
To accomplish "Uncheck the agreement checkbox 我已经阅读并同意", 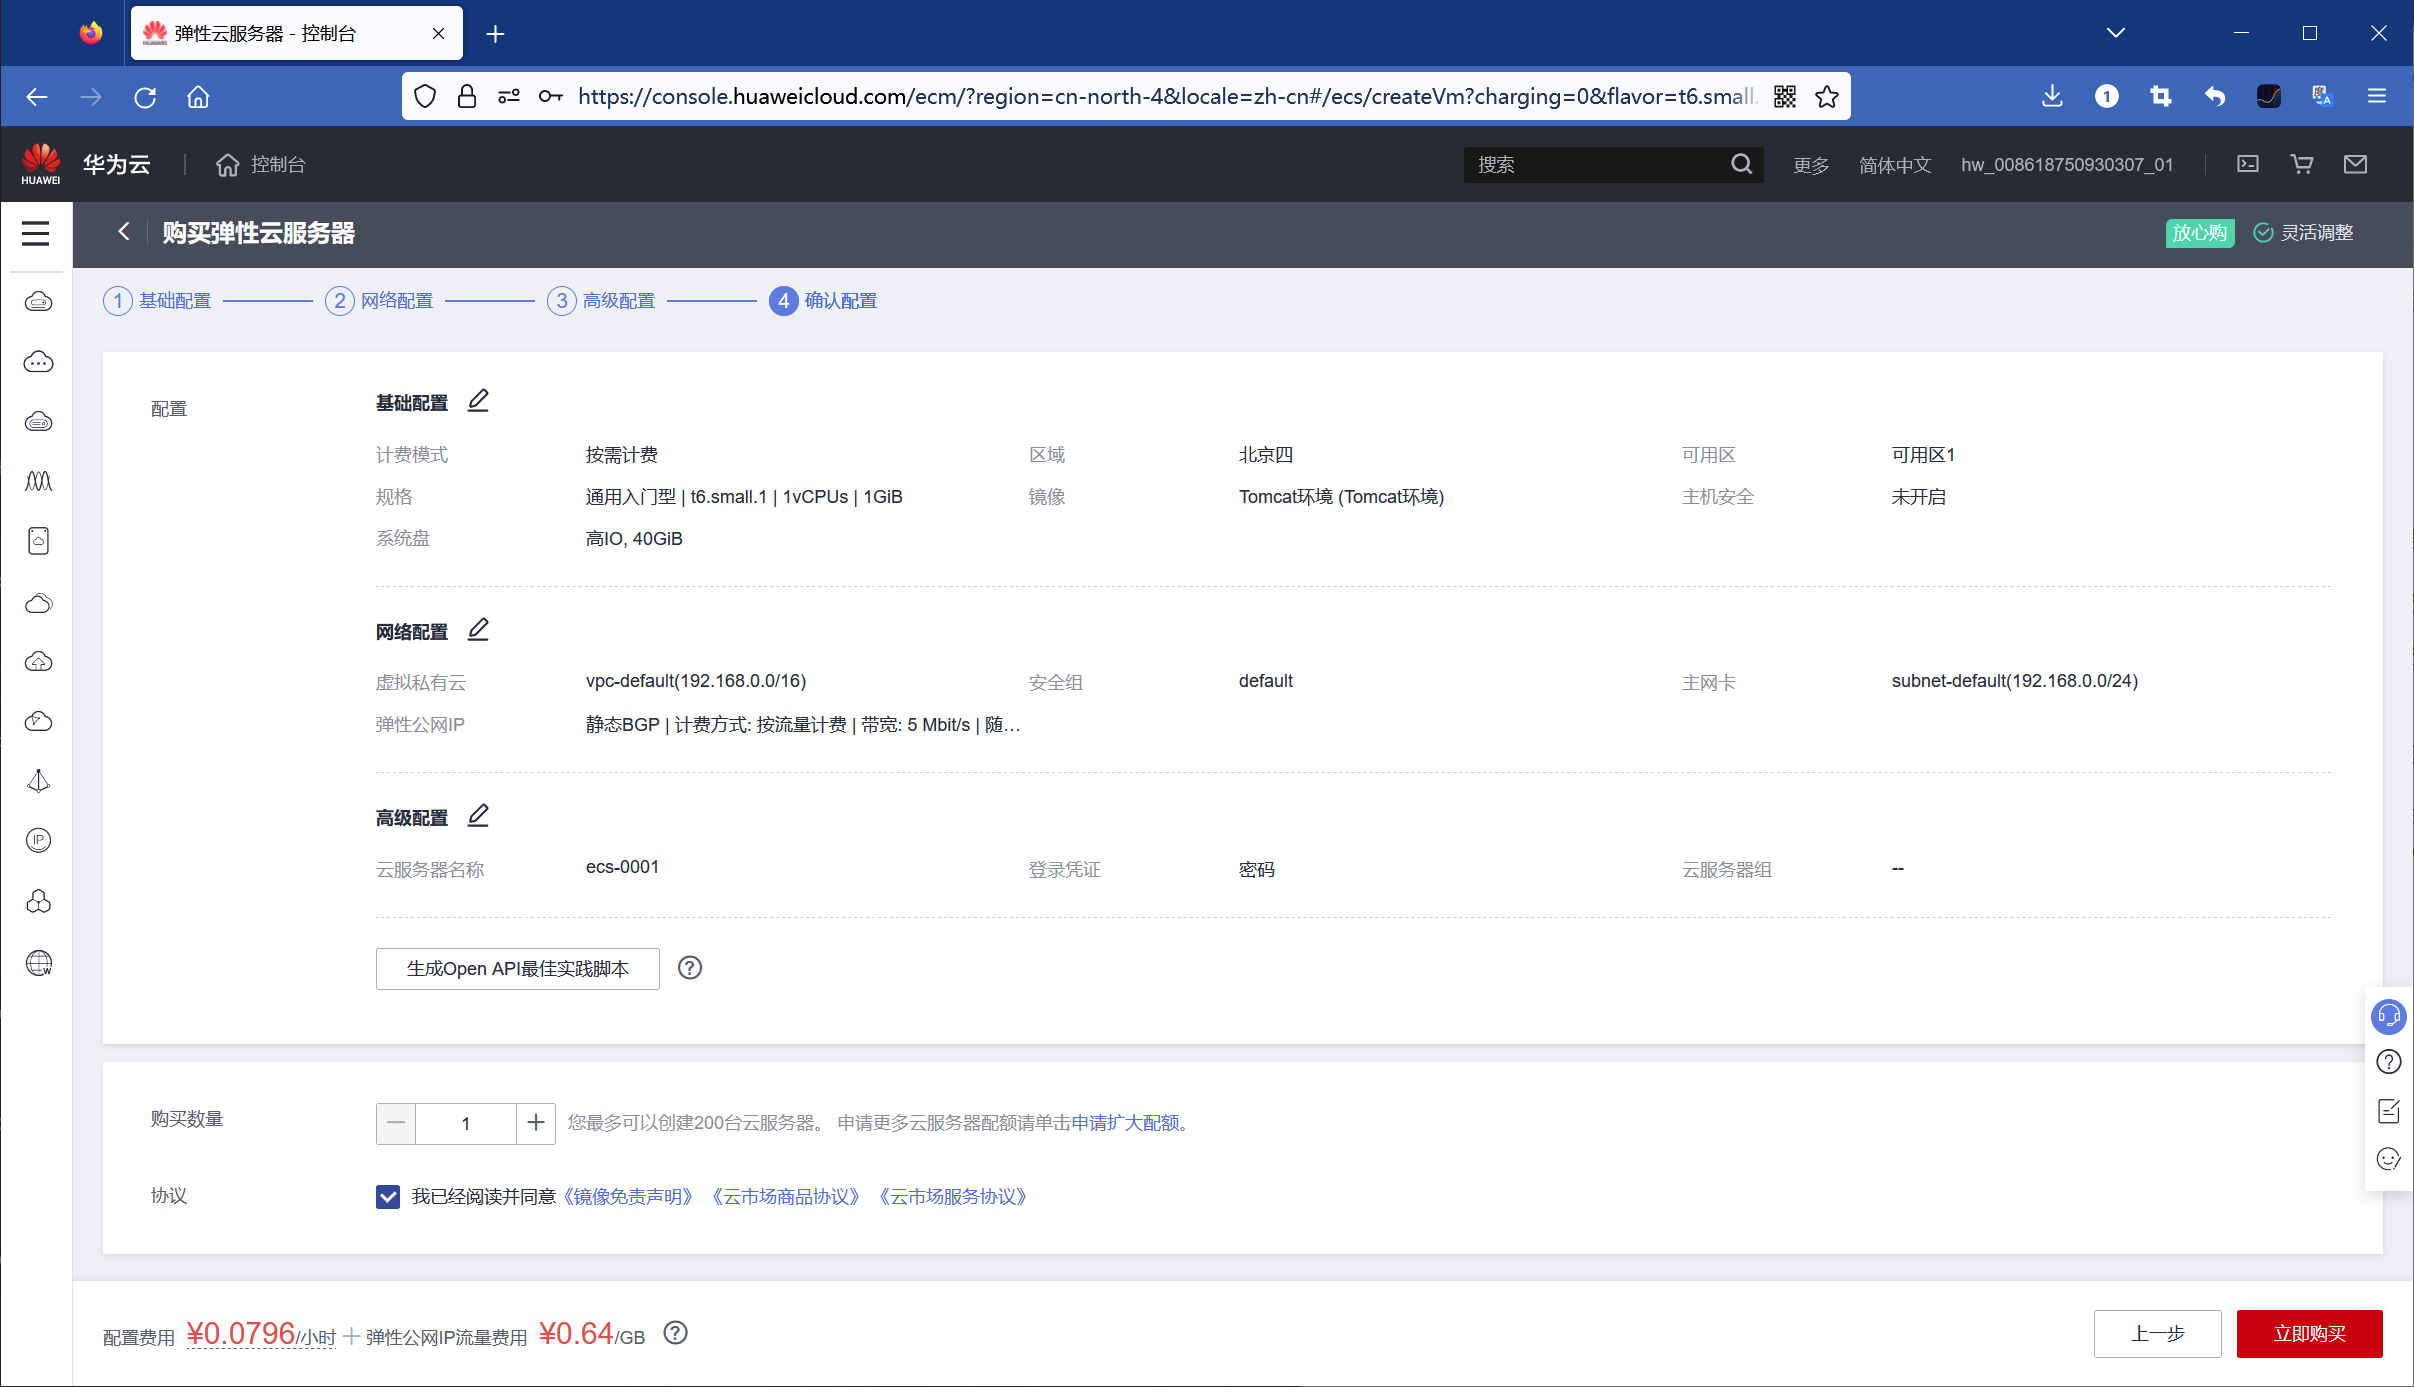I will coord(388,1196).
